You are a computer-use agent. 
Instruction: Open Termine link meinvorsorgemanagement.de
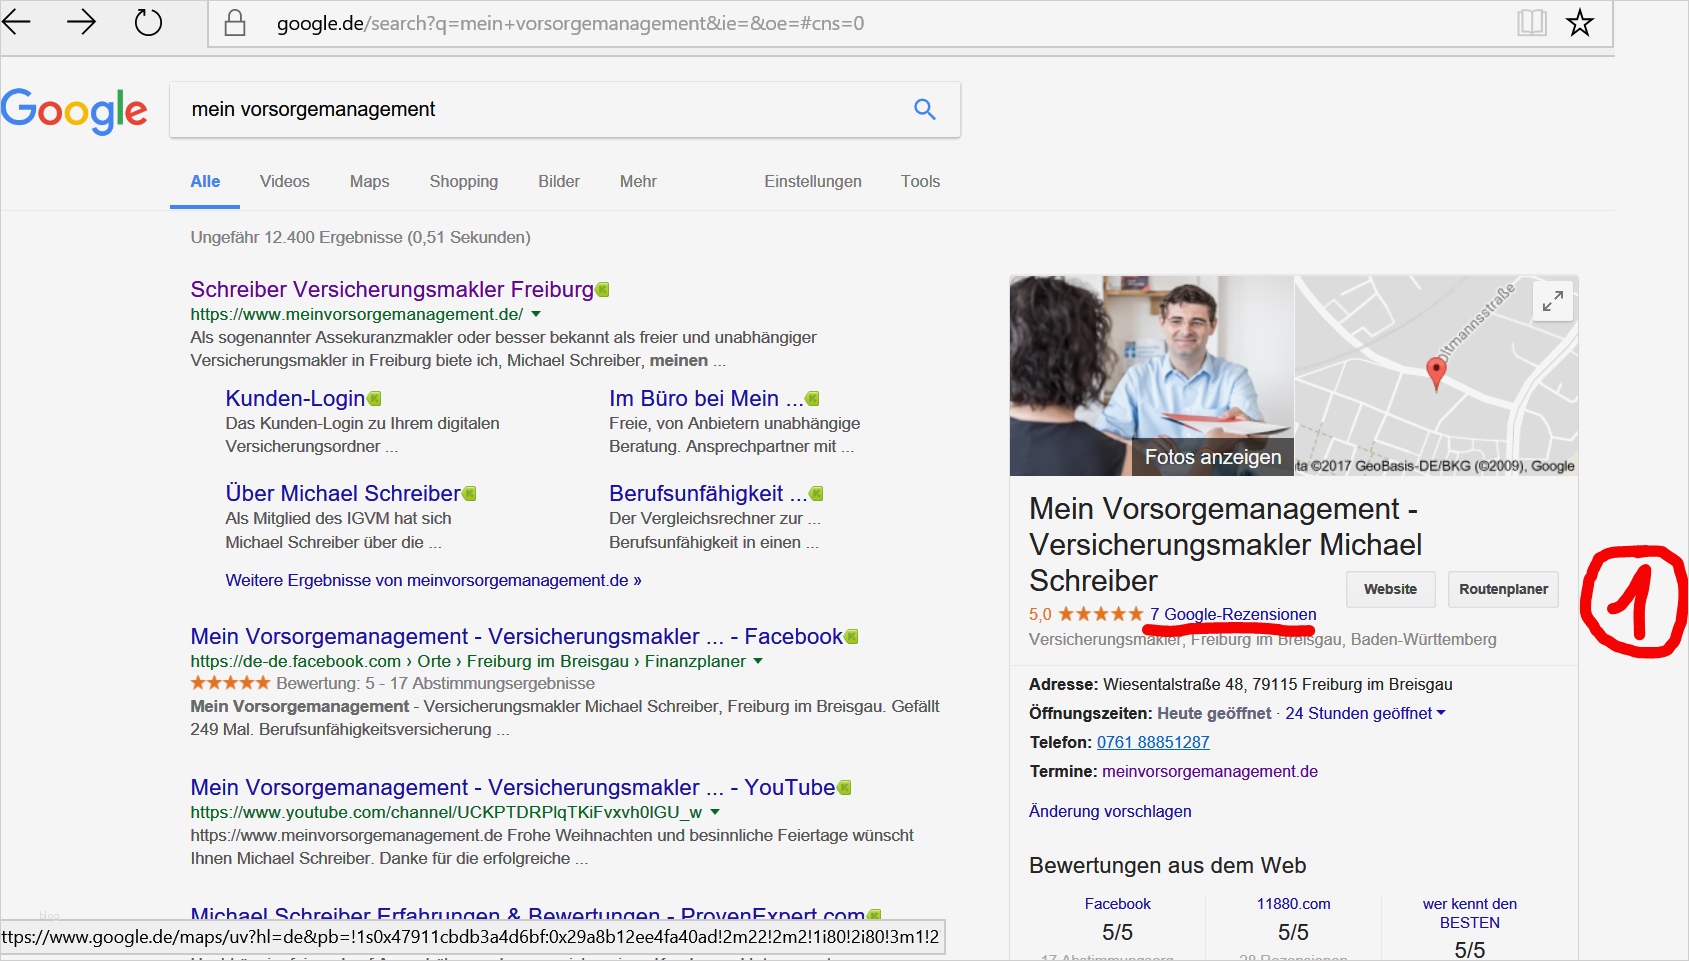tap(1210, 771)
